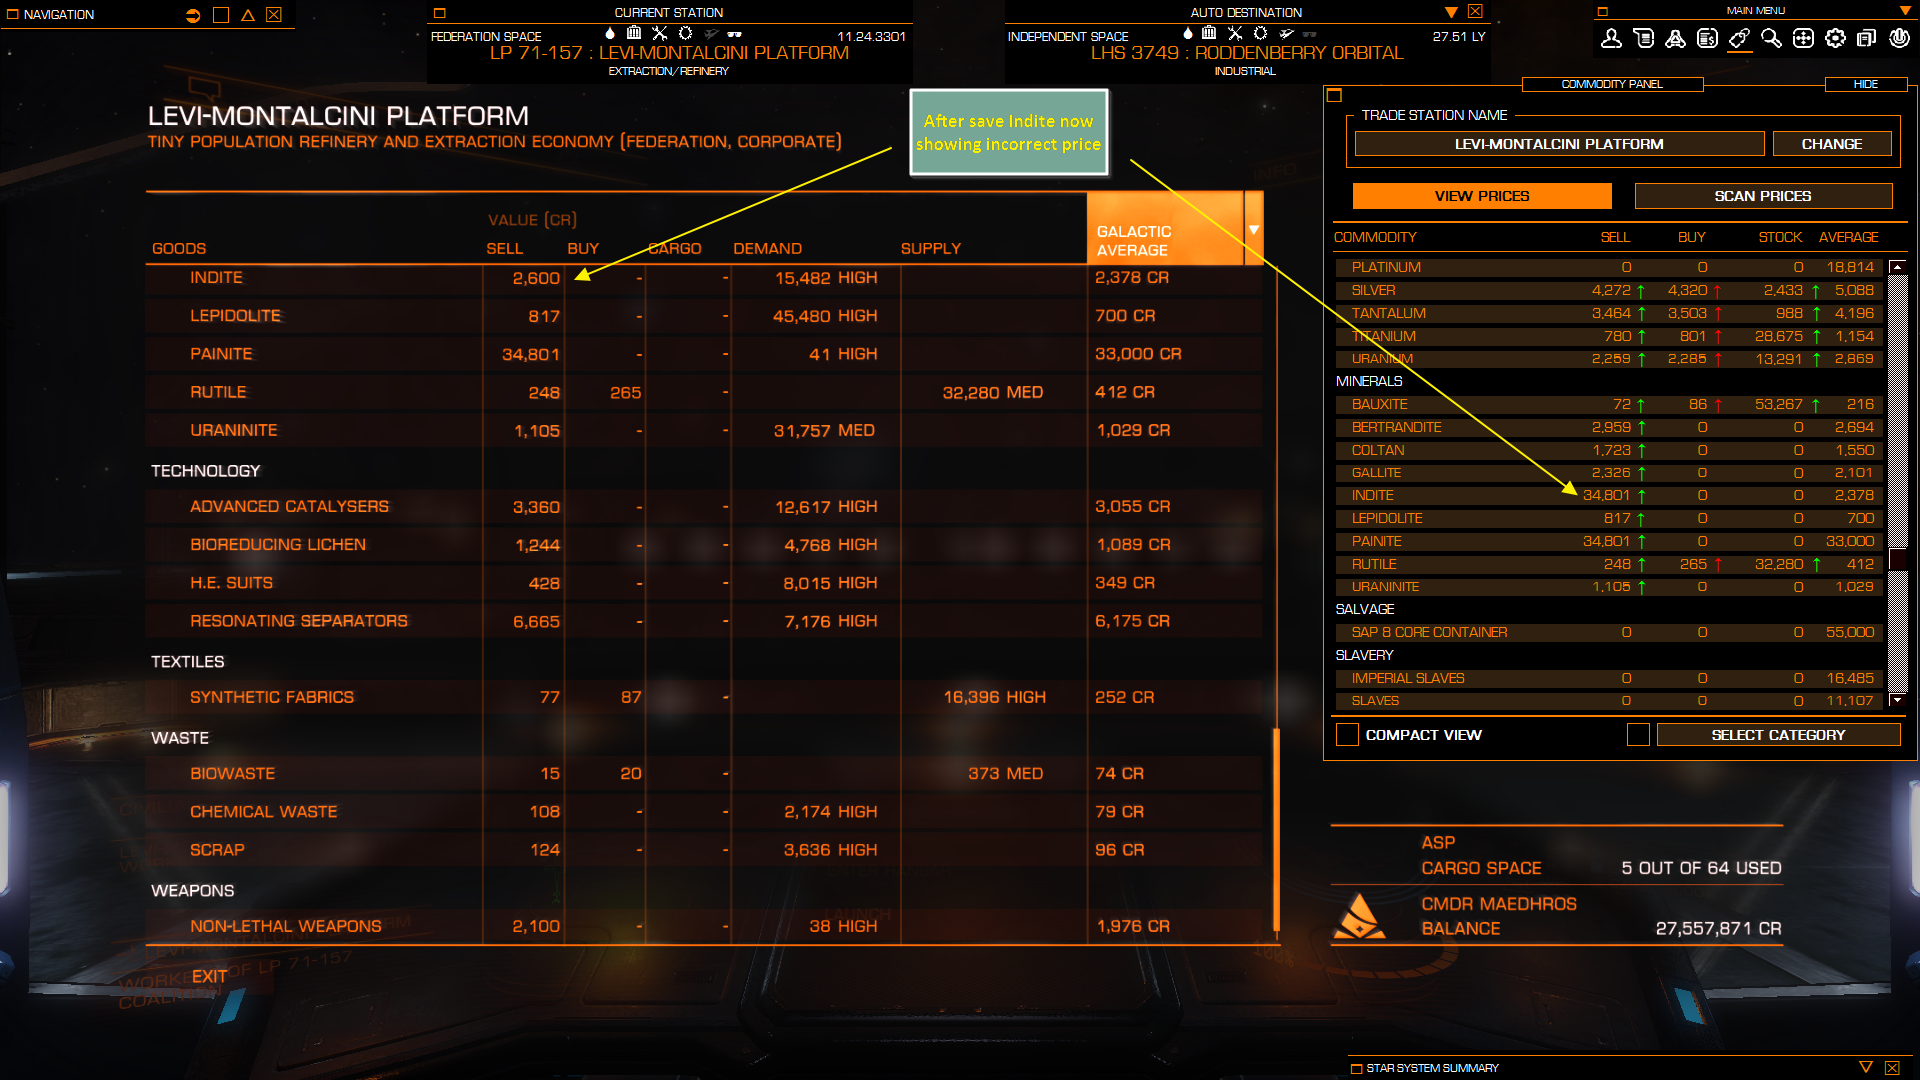Select Biowaste in the Waste section
This screenshot has height=1080, width=1920.
click(704, 774)
